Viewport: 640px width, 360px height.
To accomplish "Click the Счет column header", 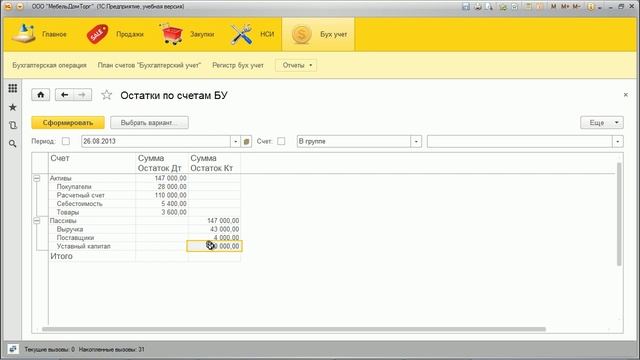I will pos(92,163).
